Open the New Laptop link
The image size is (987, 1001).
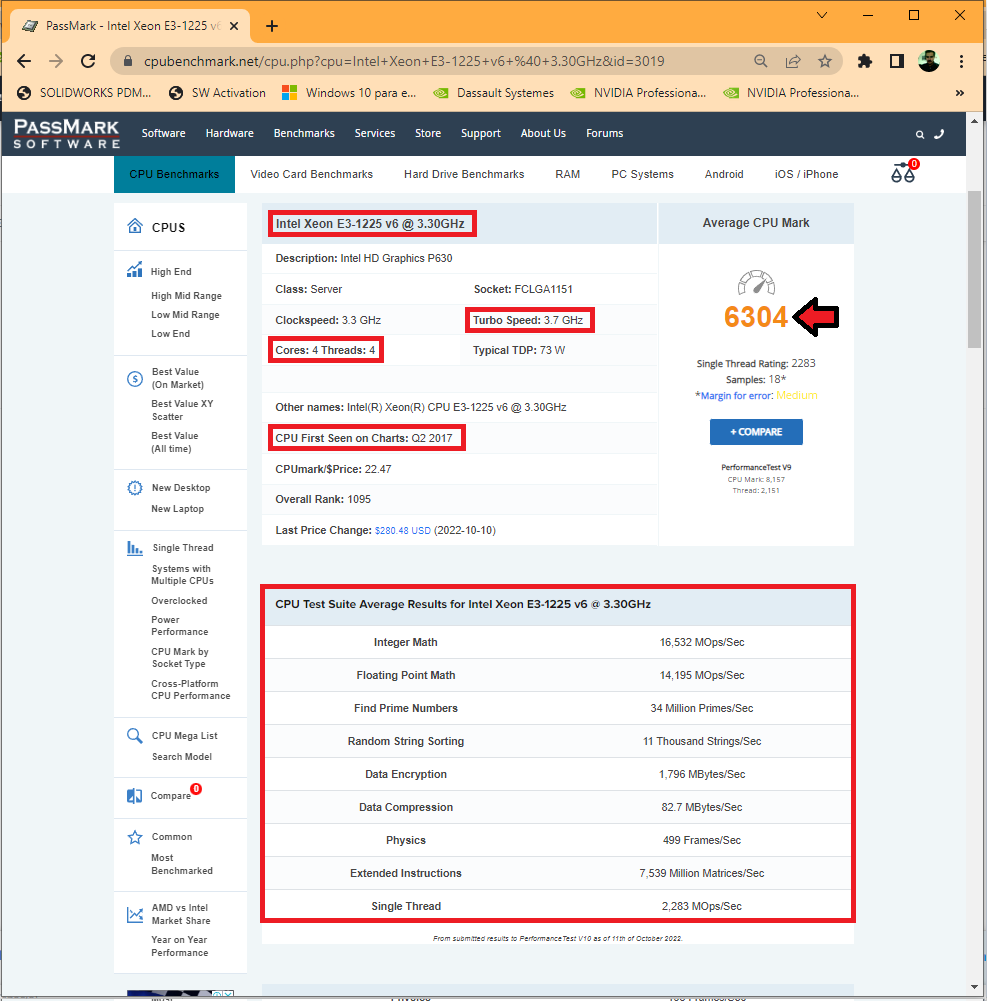tap(177, 509)
